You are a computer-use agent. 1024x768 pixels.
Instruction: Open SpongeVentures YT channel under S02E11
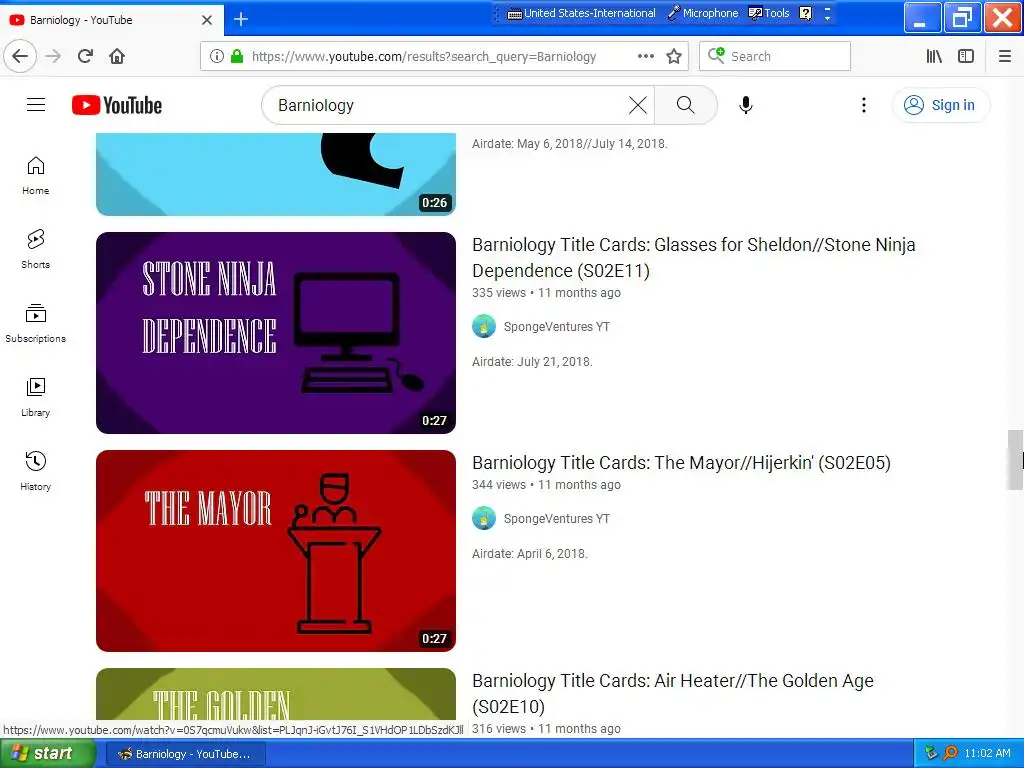[556, 327]
